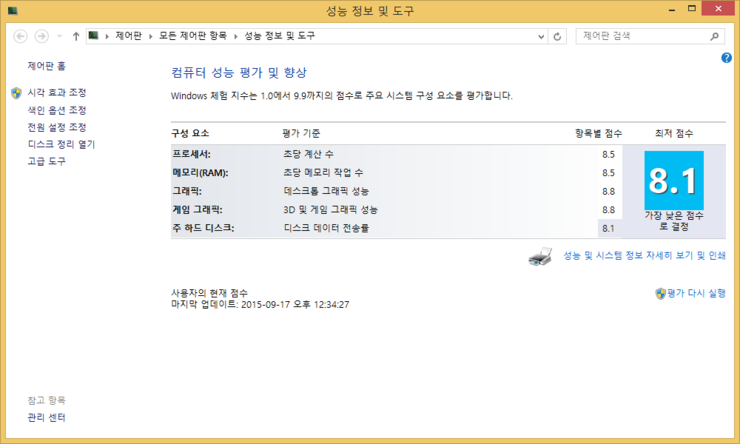Open the recent locations dropdown arrow
This screenshot has width=740, height=444.
pyautogui.click(x=59, y=36)
